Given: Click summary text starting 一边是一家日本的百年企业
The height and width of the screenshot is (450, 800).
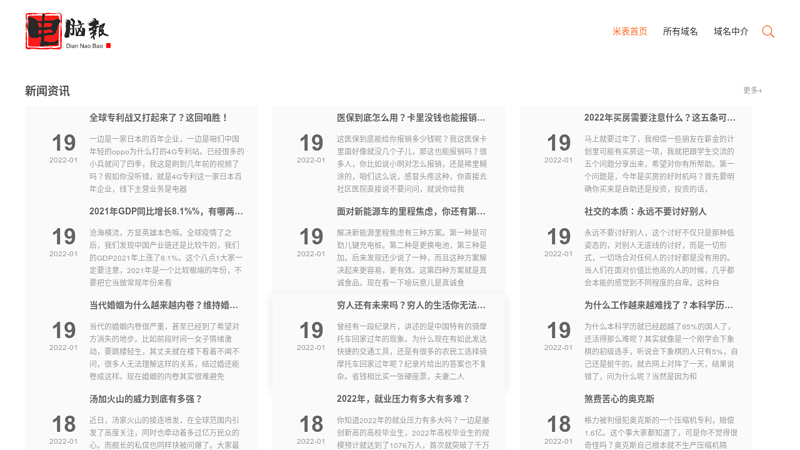Looking at the screenshot, I should 166,164.
